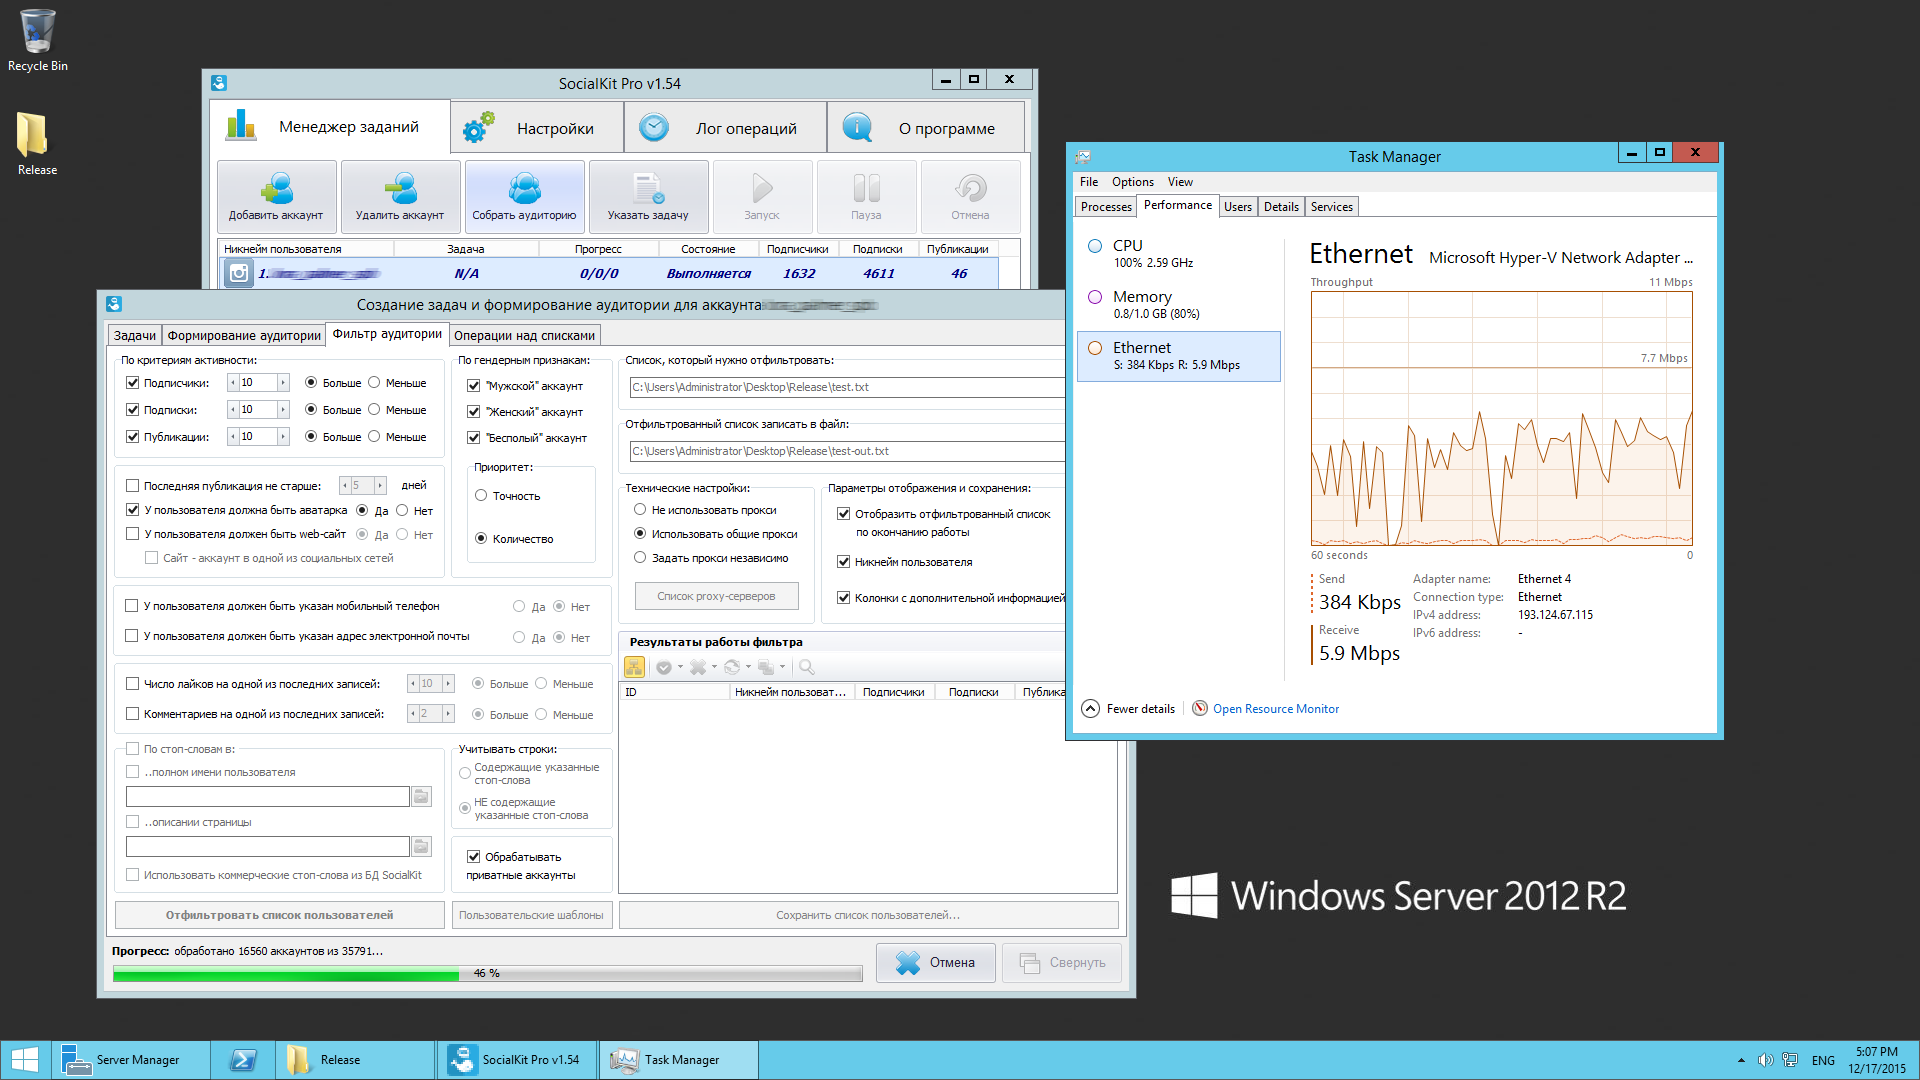Screen dimensions: 1920x1080
Task: Click the volume speaker icon in system tray
Action: [x=1765, y=1060]
